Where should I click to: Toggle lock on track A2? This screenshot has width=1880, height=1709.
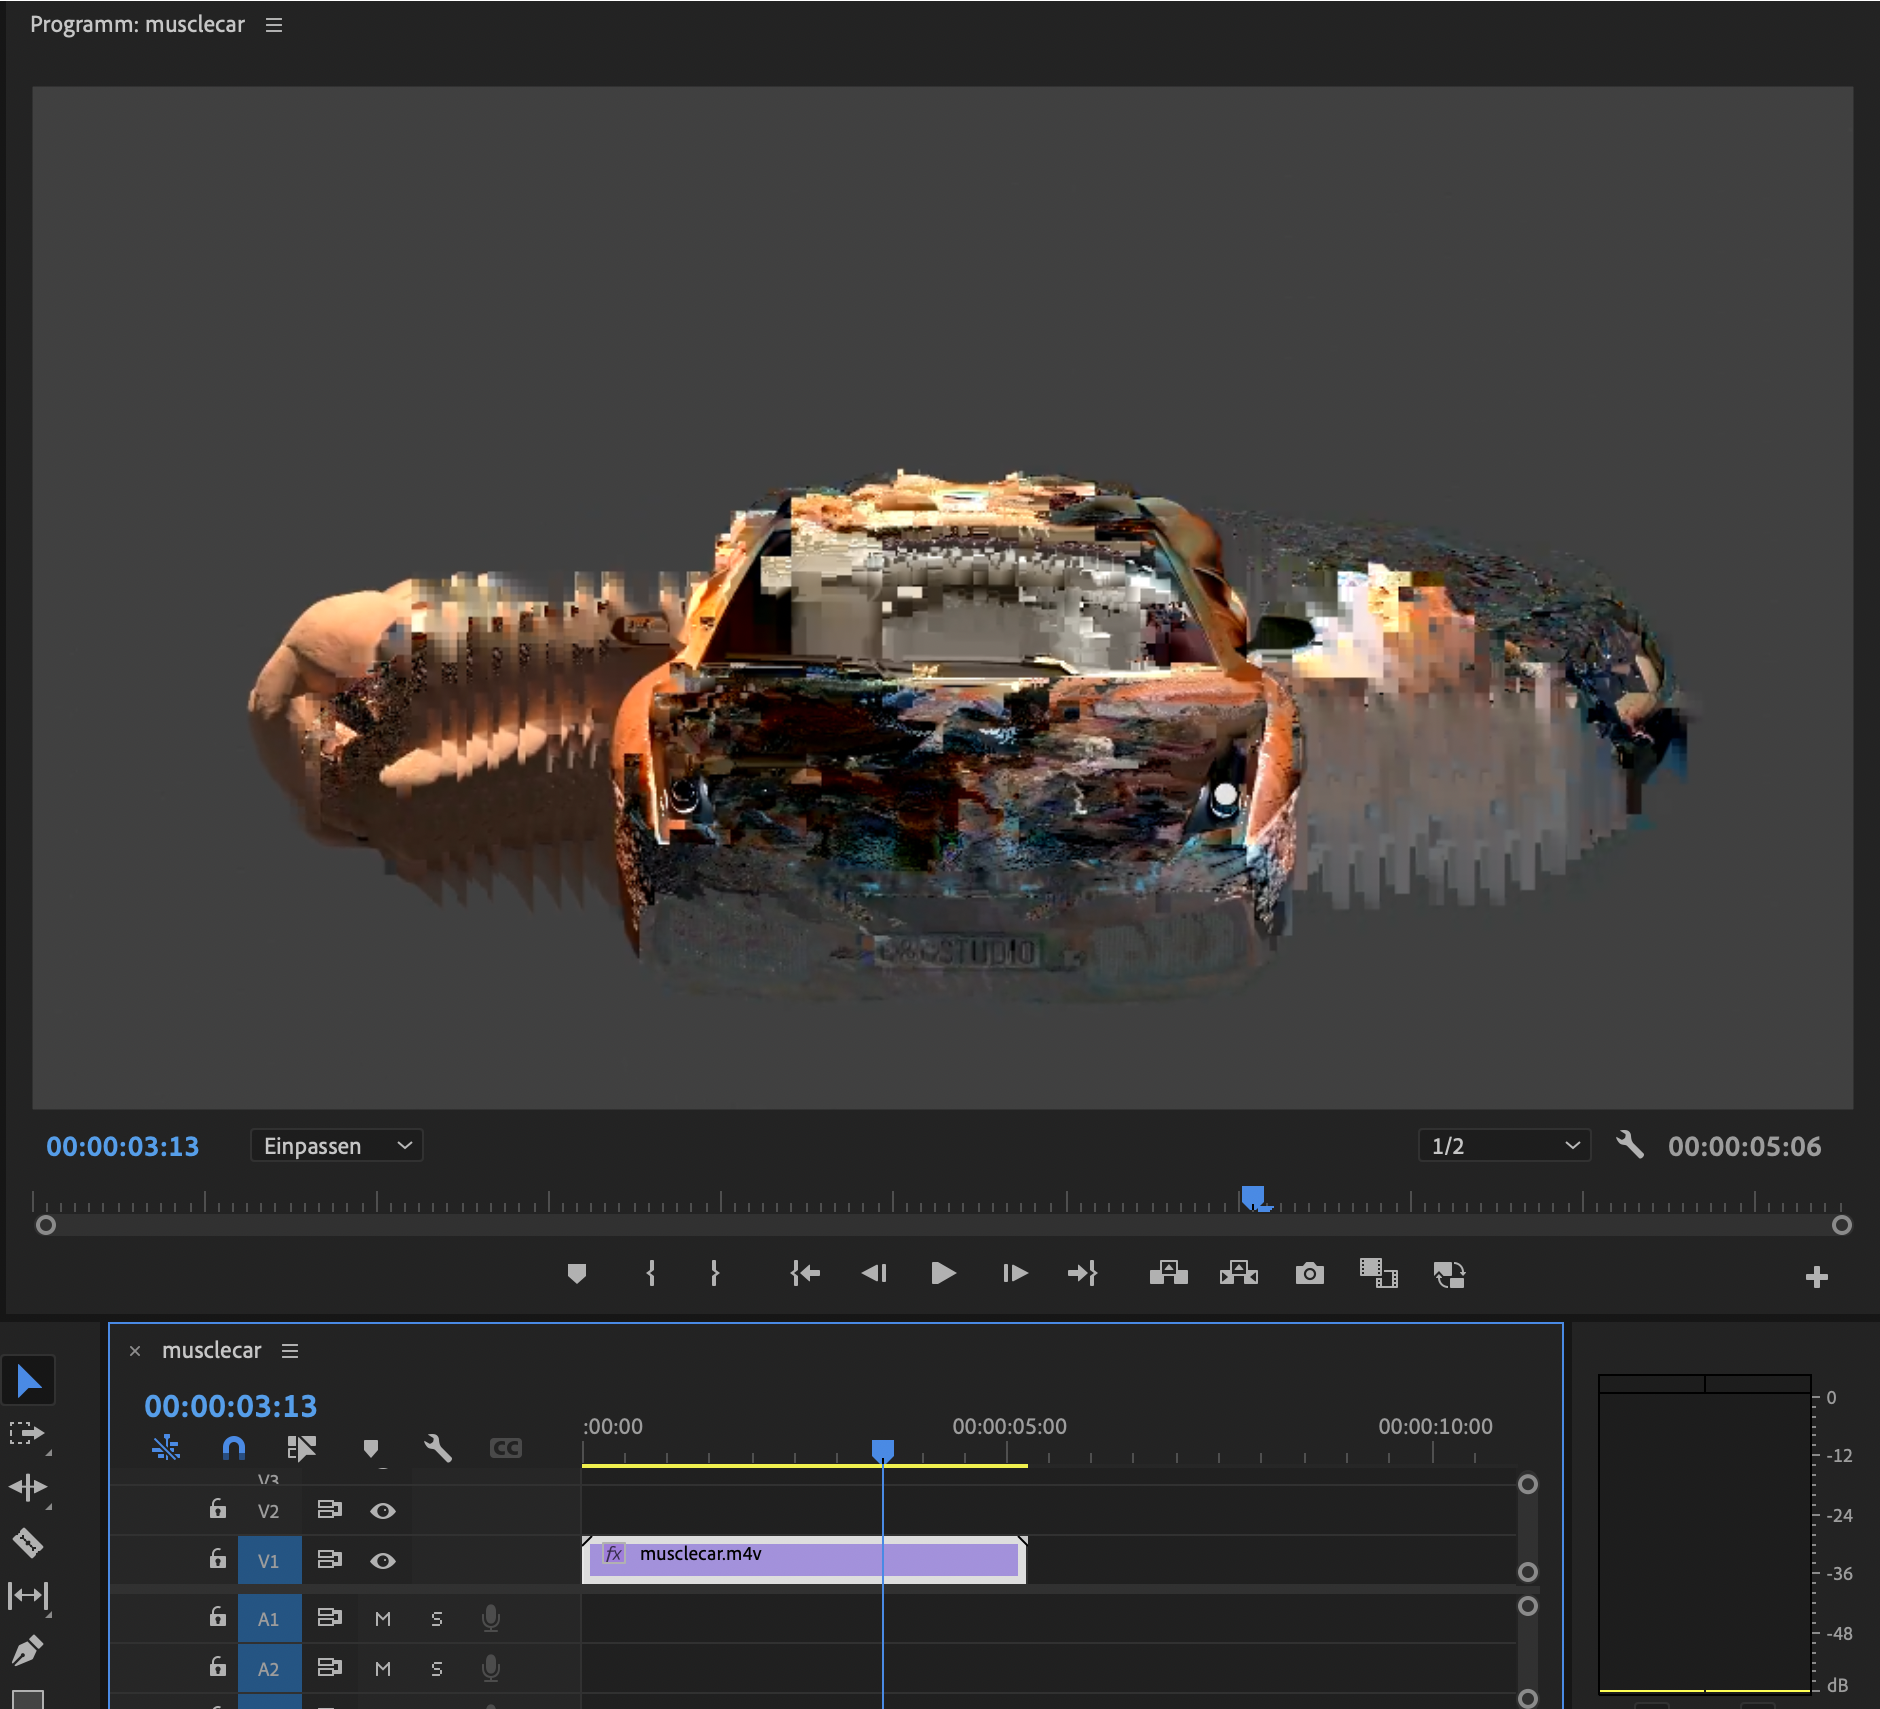click(217, 1667)
